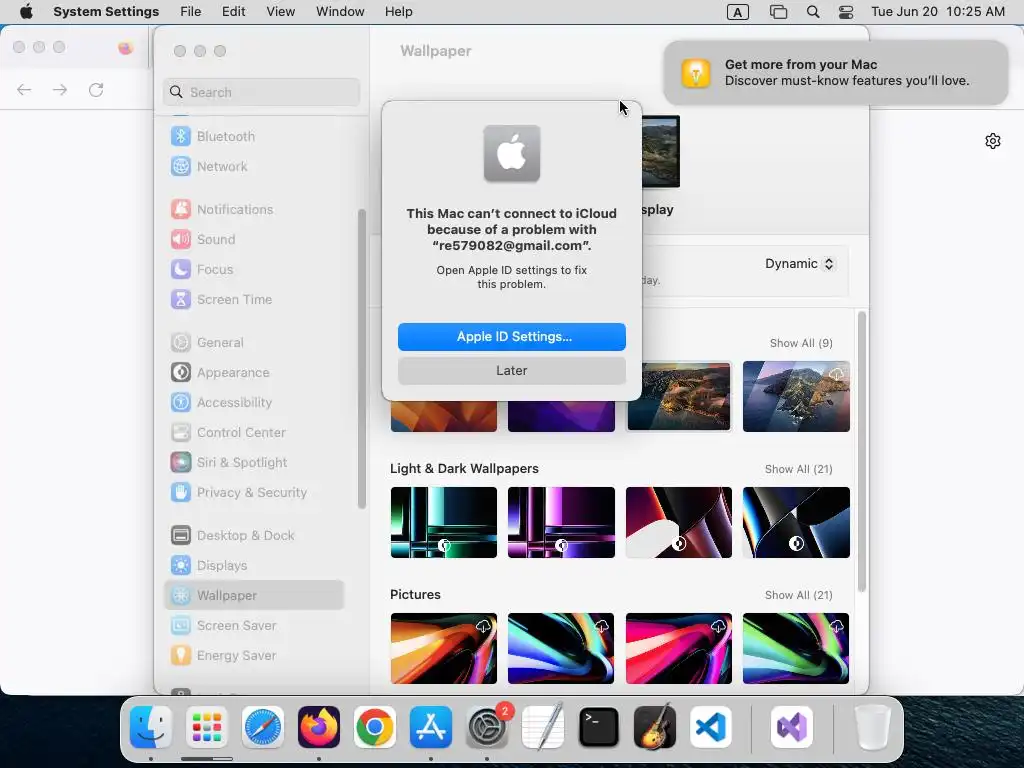The height and width of the screenshot is (768, 1024).
Task: Select the Appearance icon
Action: pyautogui.click(x=181, y=373)
